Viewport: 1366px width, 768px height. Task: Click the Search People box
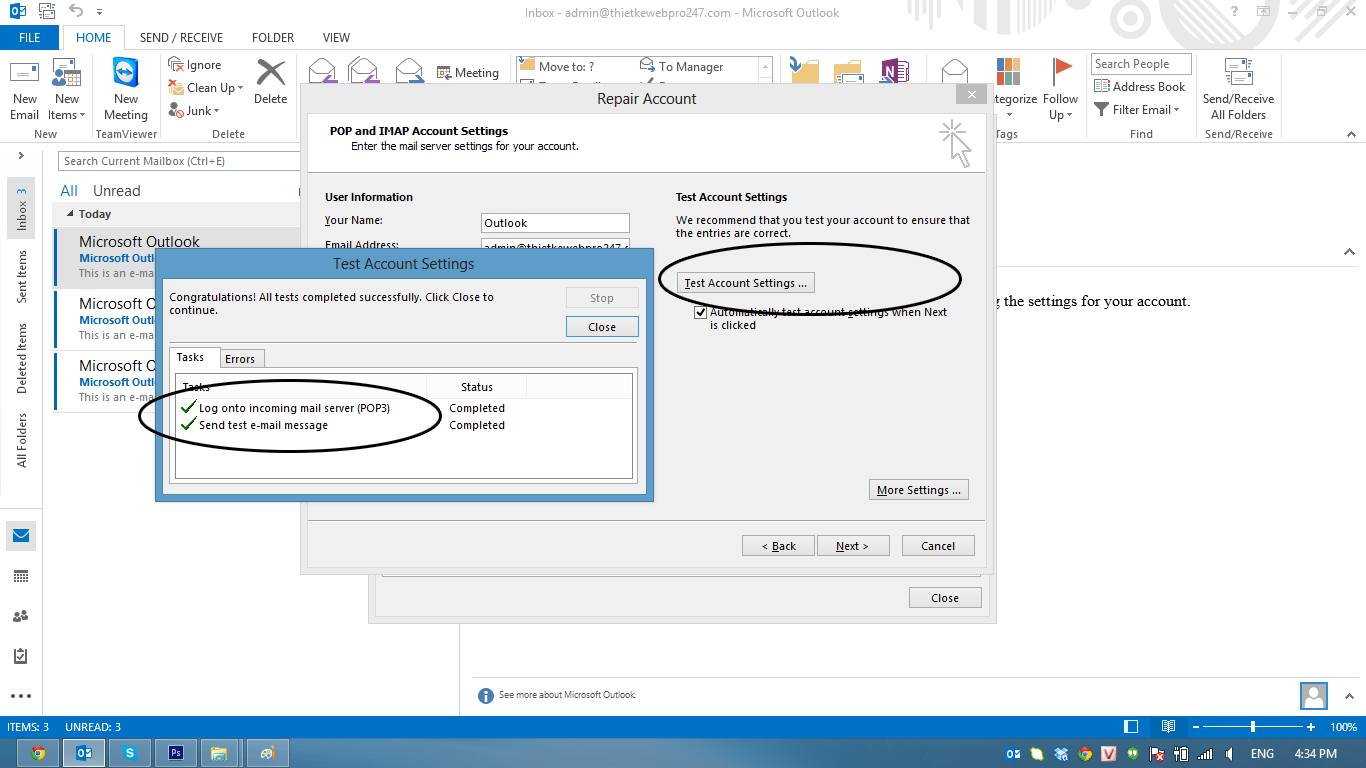(1141, 64)
